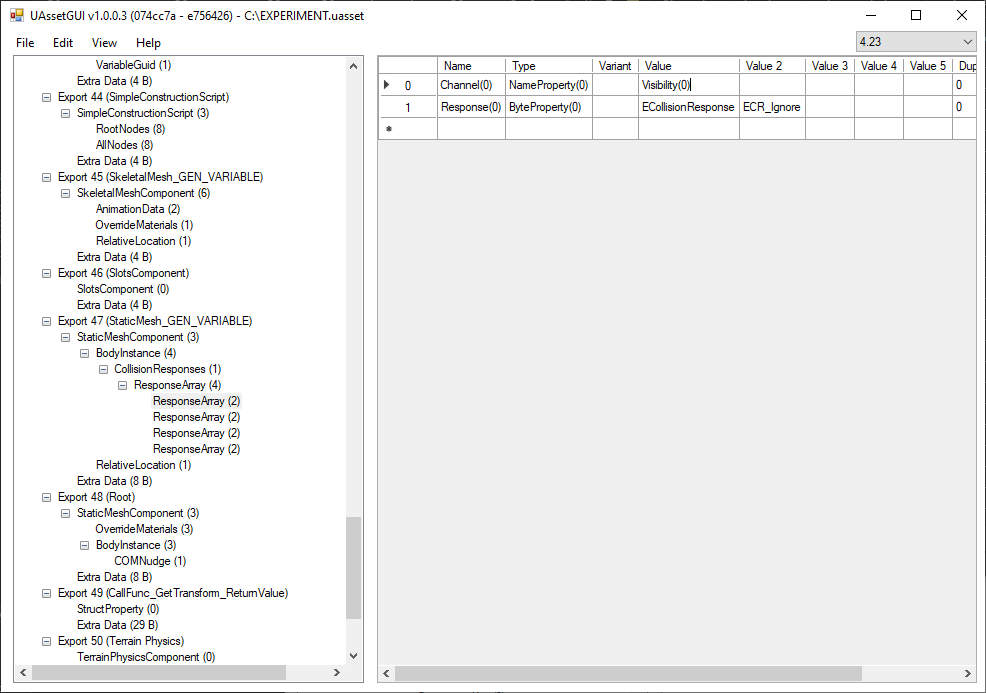Viewport: 986px width, 693px height.
Task: Click grid horizontal scroll right arrow
Action: coord(967,674)
